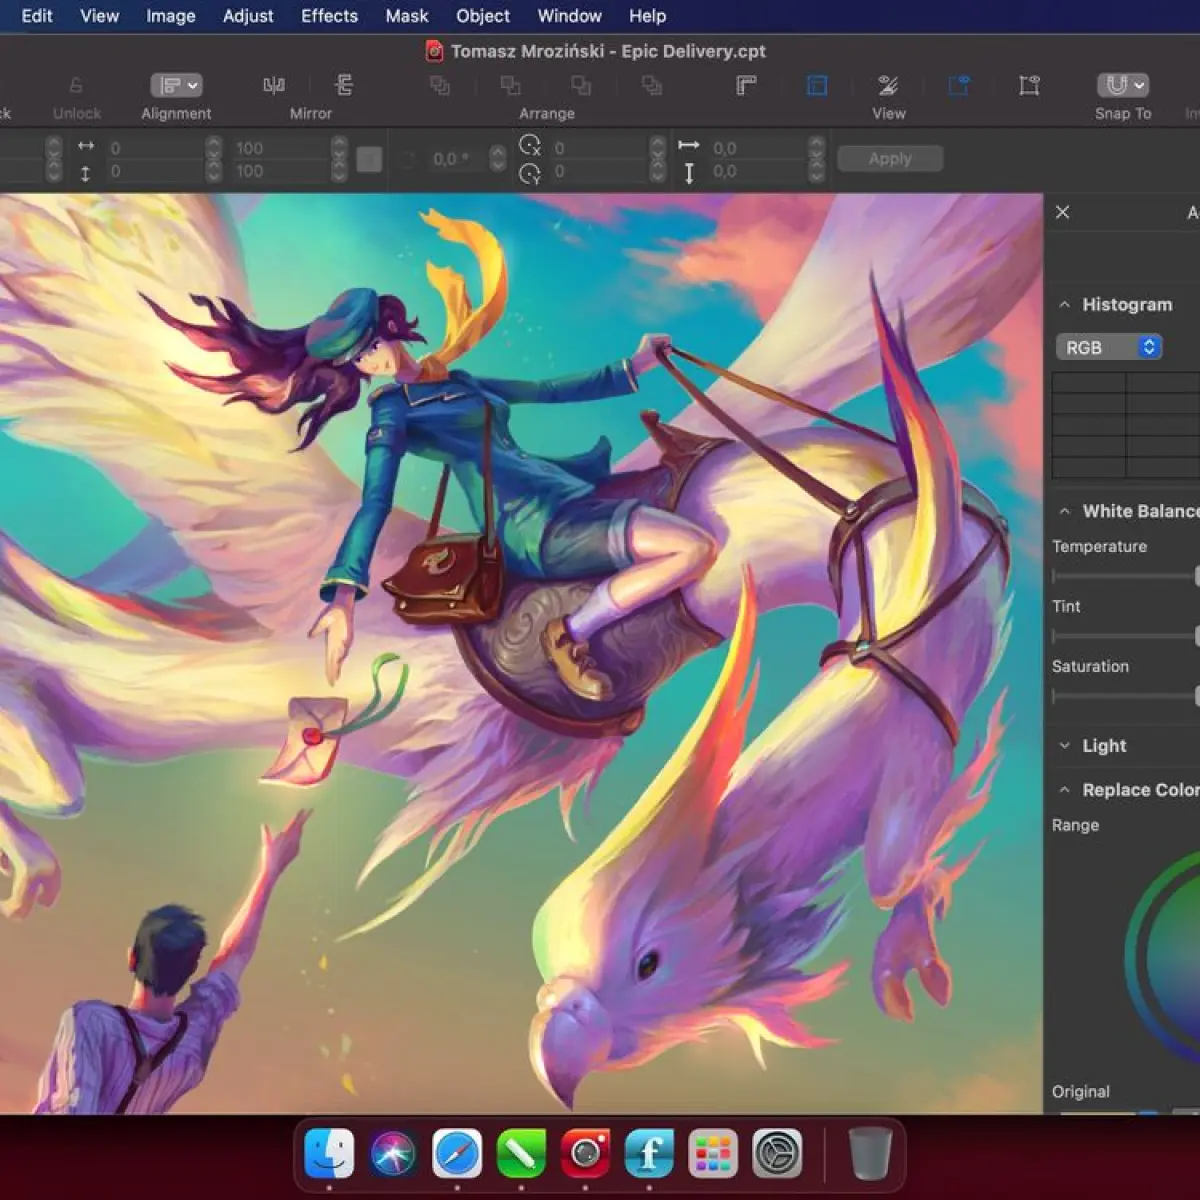
Task: Click the horizontal skew 0,0 field
Action: pos(757,148)
